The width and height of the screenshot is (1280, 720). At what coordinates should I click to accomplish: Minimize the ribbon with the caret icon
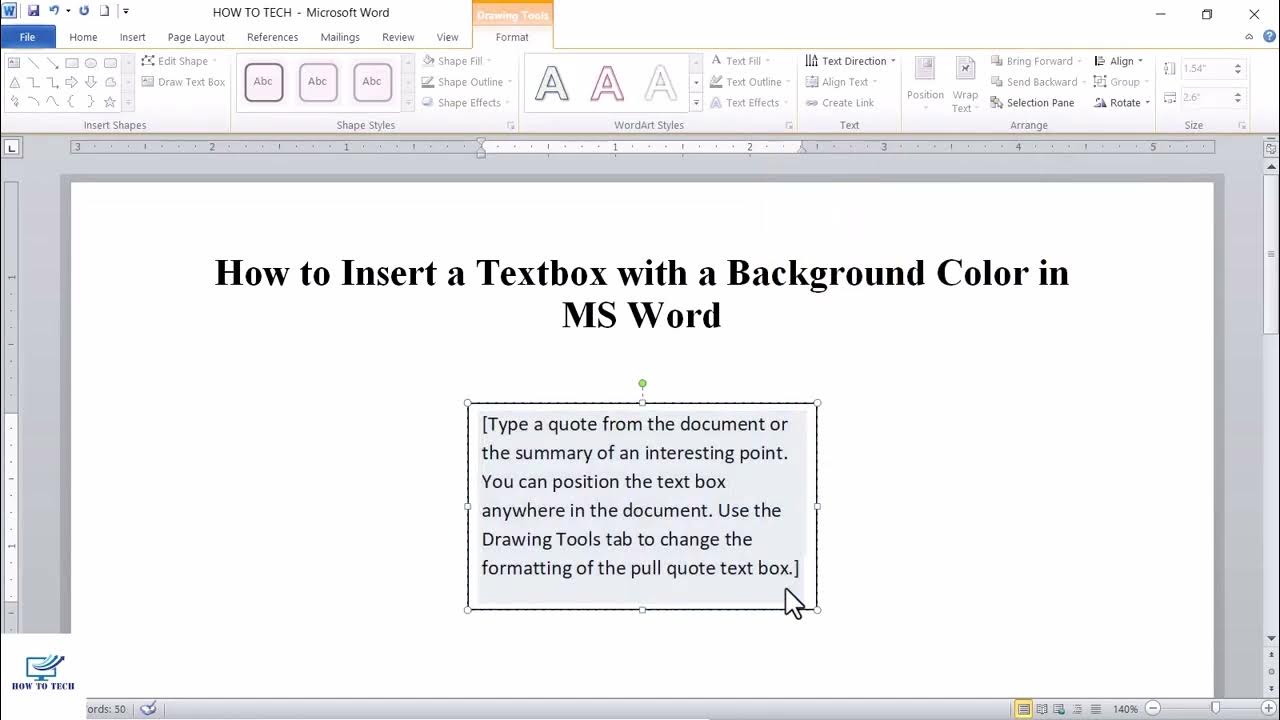1249,37
